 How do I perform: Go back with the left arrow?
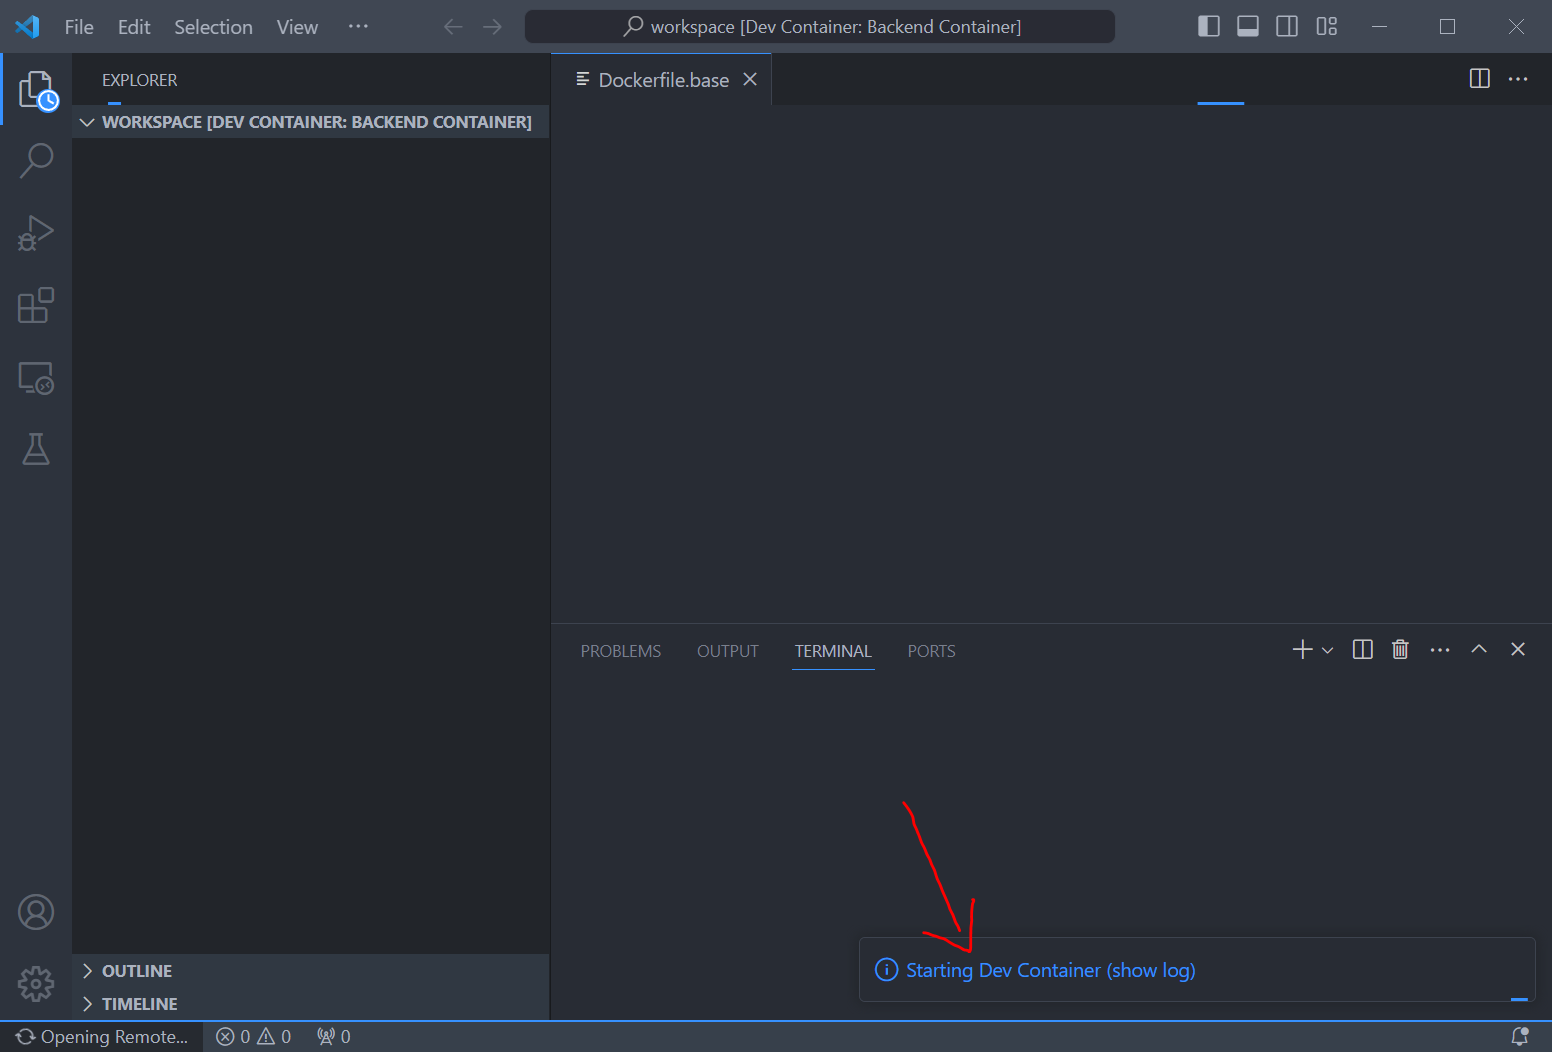453,27
